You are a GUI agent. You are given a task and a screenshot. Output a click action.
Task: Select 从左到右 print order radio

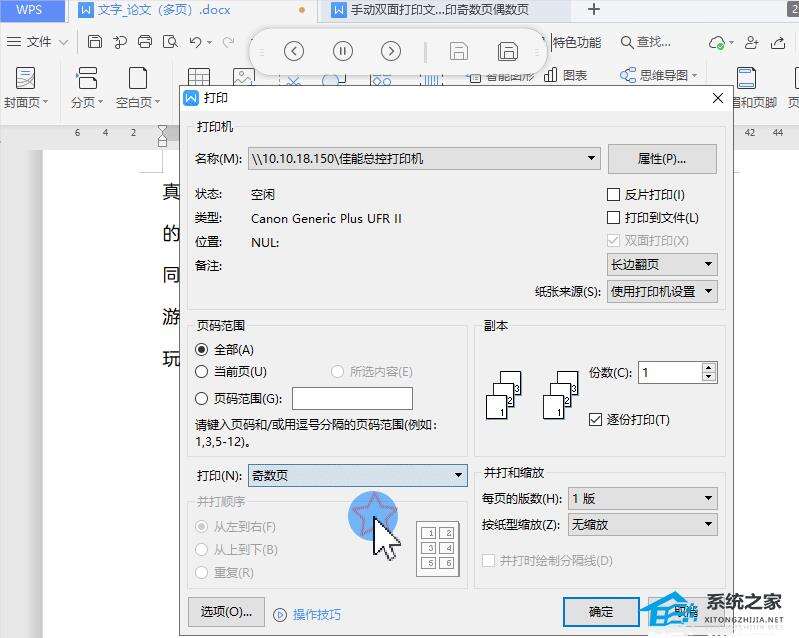(x=202, y=526)
